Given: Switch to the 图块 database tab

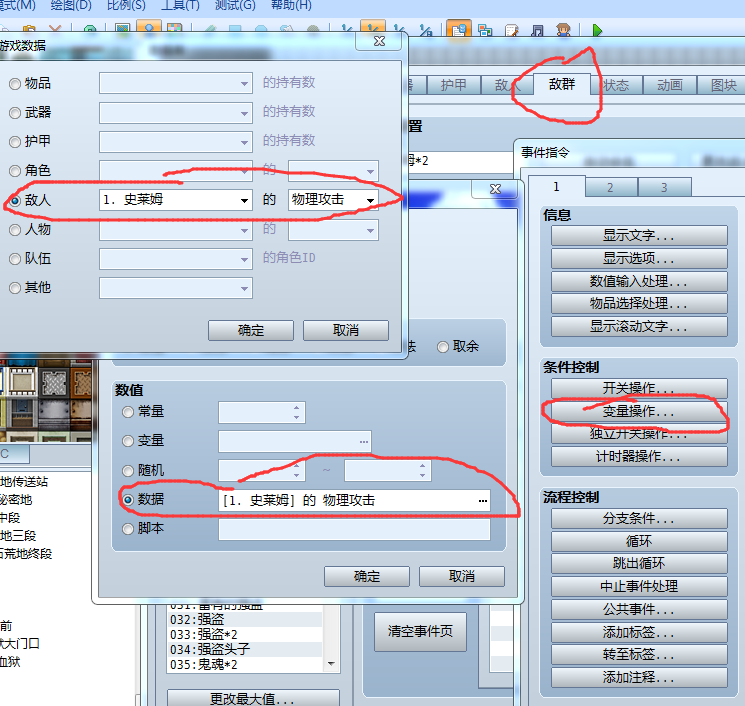Looking at the screenshot, I should tap(722, 86).
